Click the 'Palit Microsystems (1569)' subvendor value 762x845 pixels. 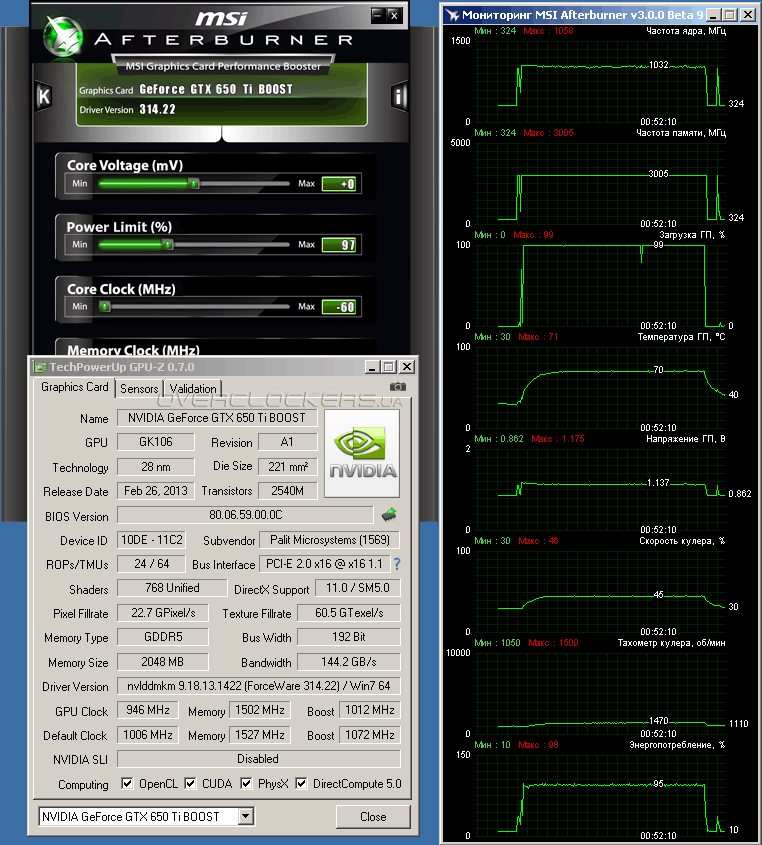pyautogui.click(x=330, y=540)
